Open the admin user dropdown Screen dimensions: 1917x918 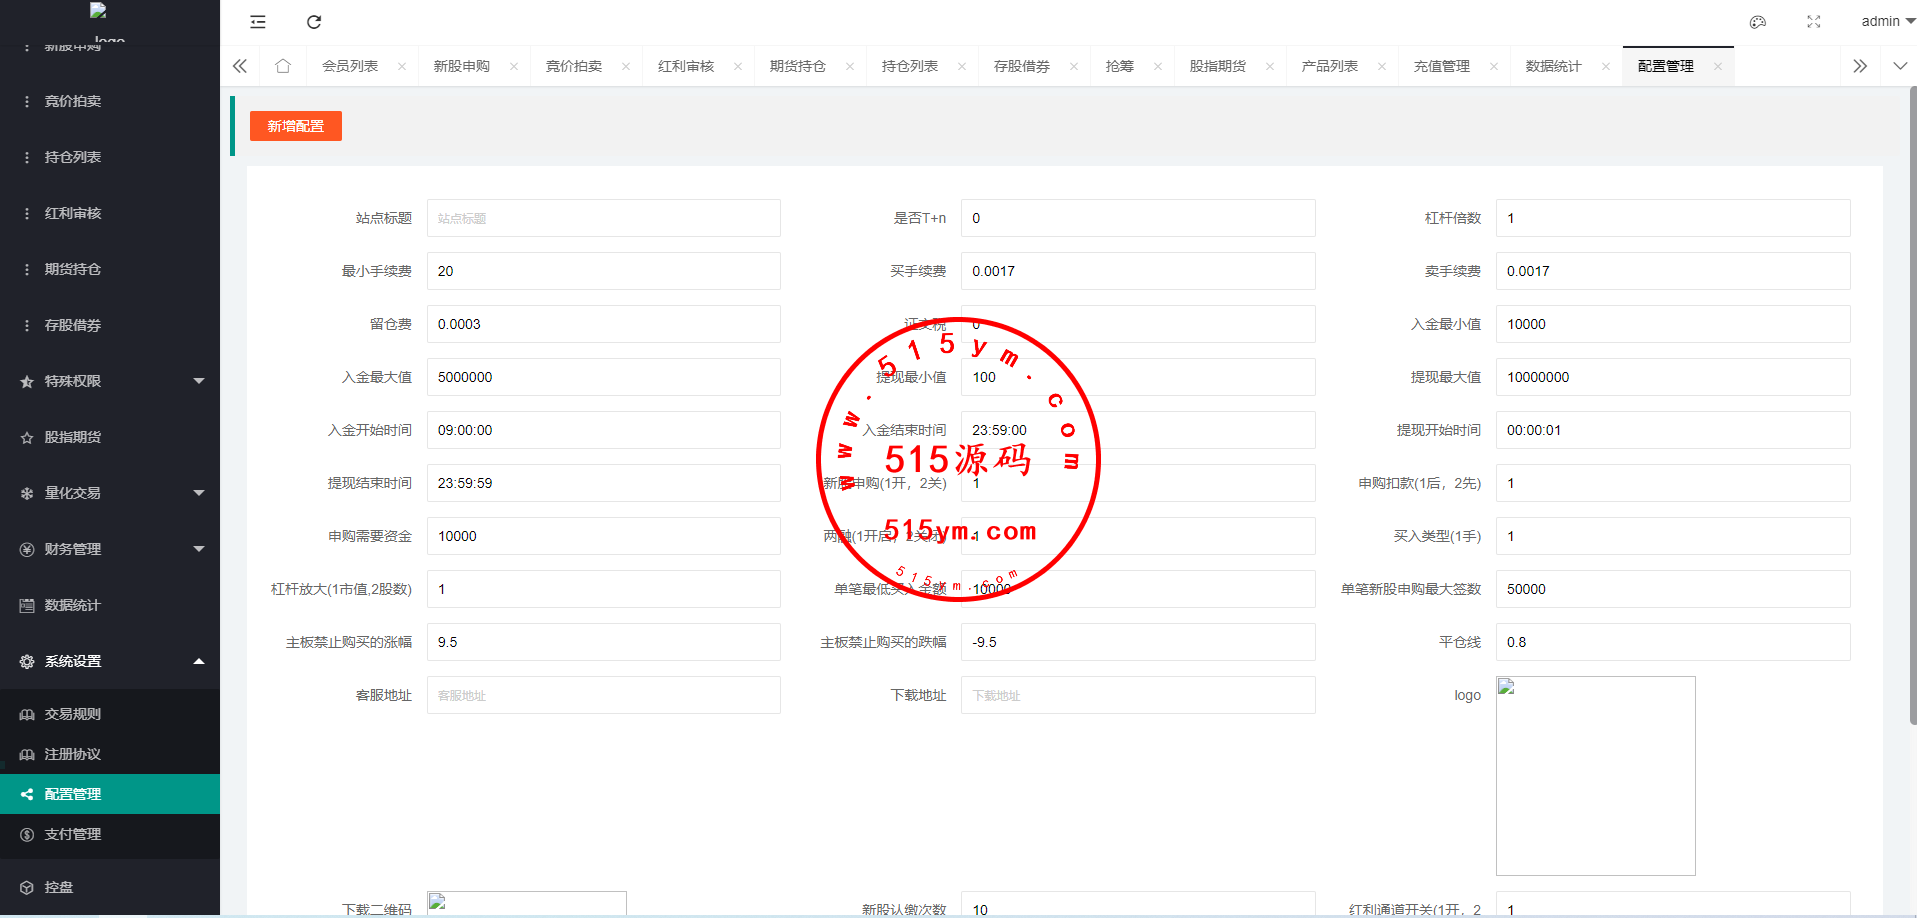click(x=1887, y=21)
